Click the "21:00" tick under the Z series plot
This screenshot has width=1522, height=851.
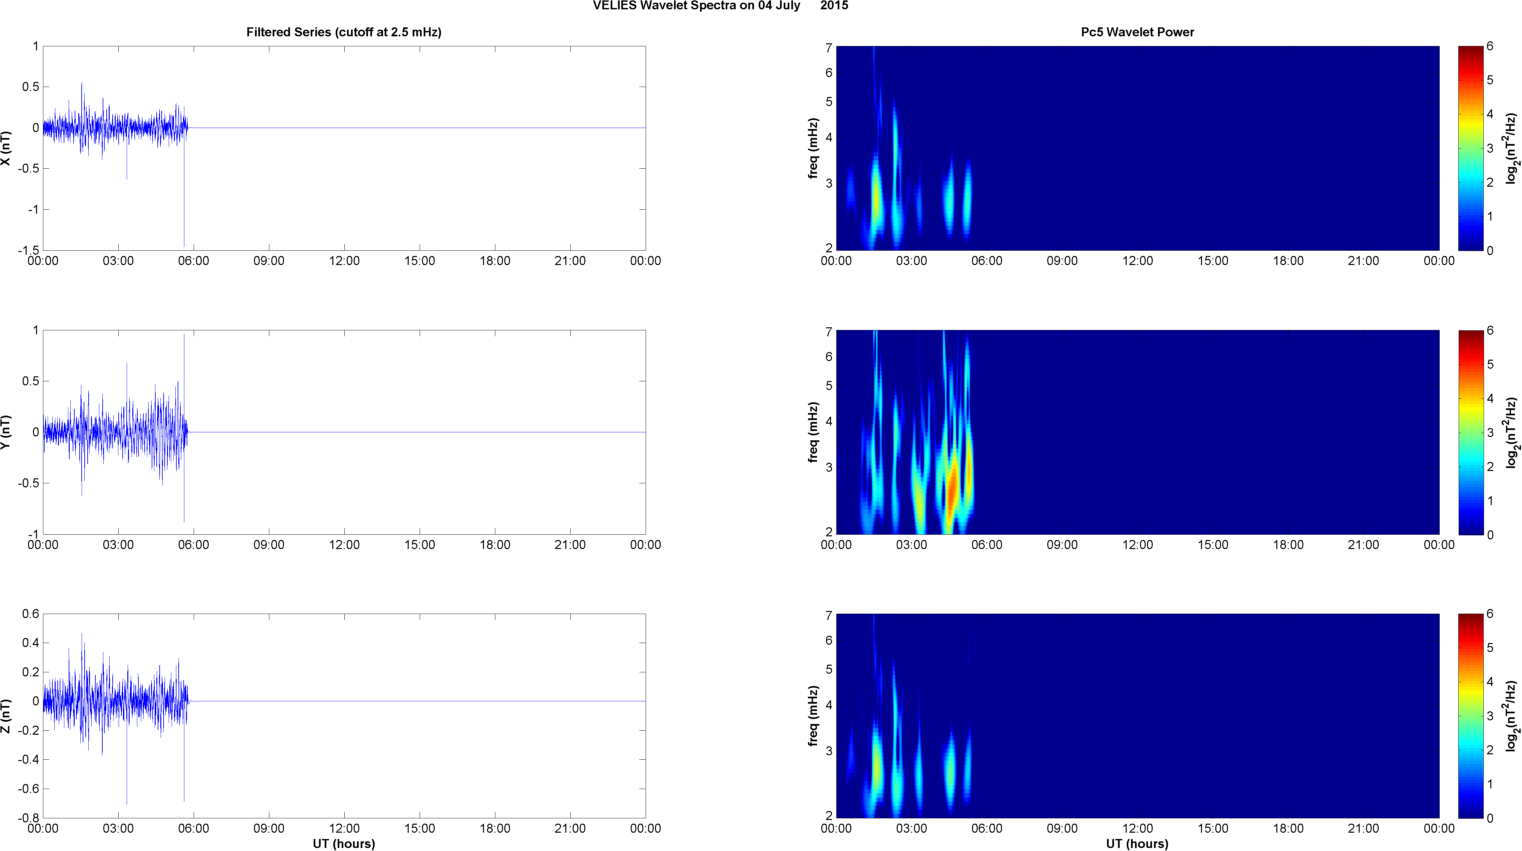coord(570,828)
